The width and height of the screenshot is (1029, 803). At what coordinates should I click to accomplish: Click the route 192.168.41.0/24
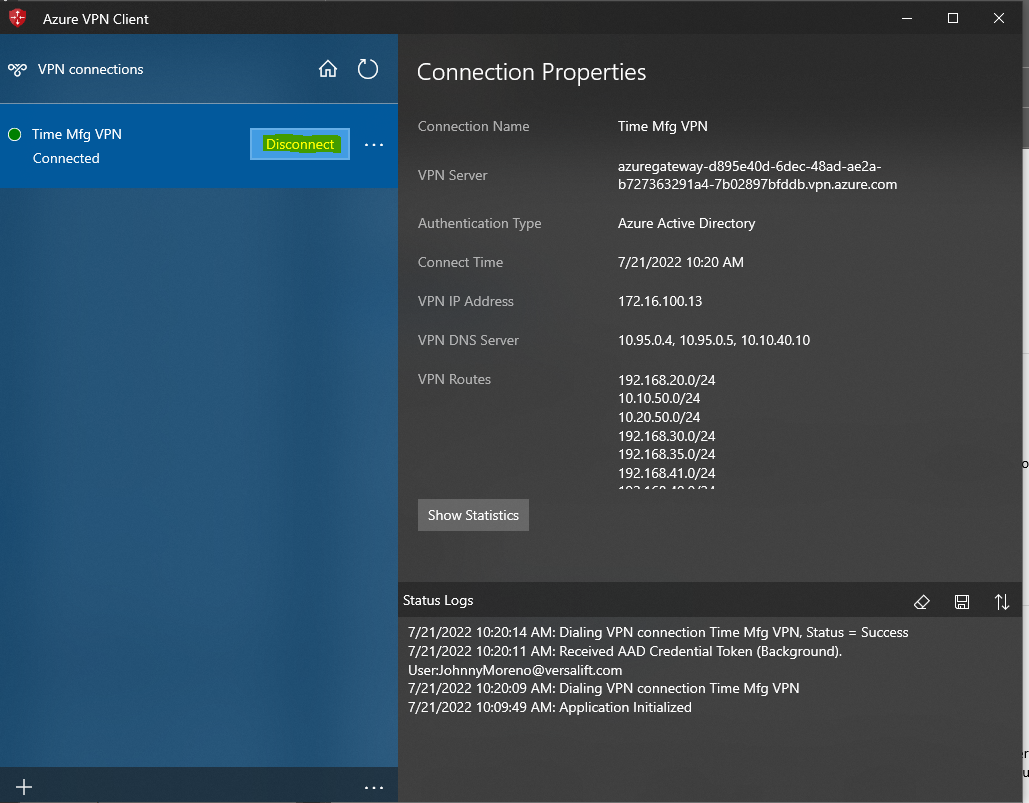[667, 473]
